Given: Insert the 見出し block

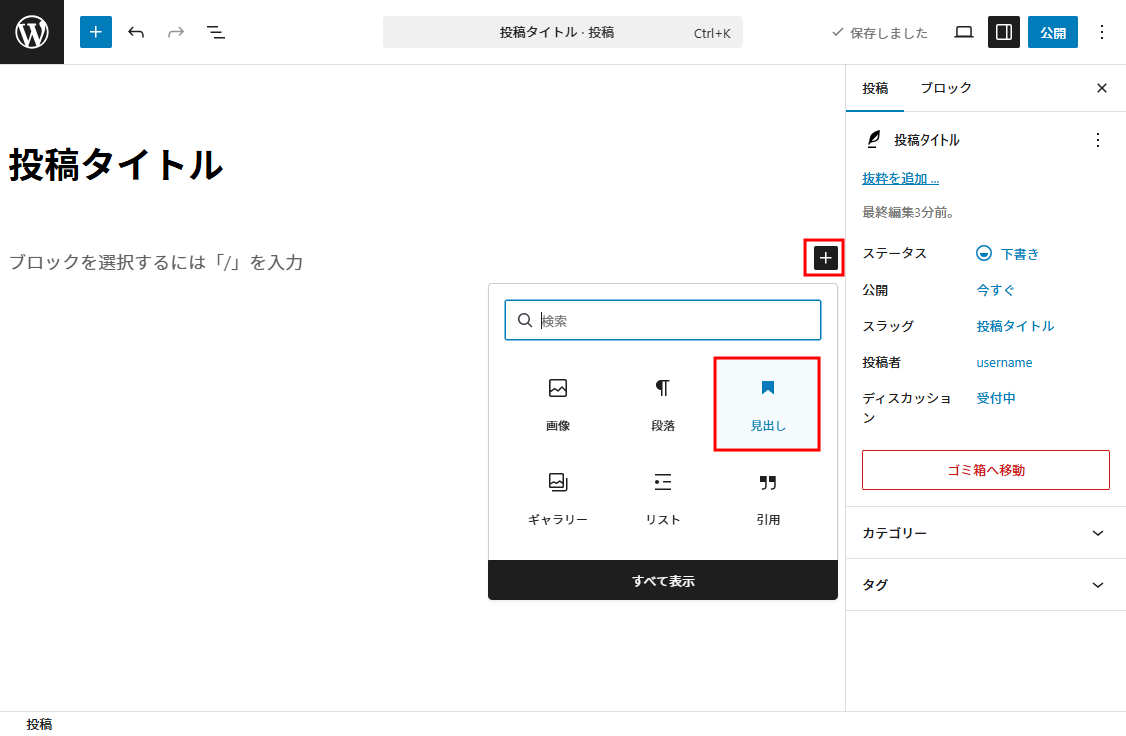Looking at the screenshot, I should tap(768, 404).
